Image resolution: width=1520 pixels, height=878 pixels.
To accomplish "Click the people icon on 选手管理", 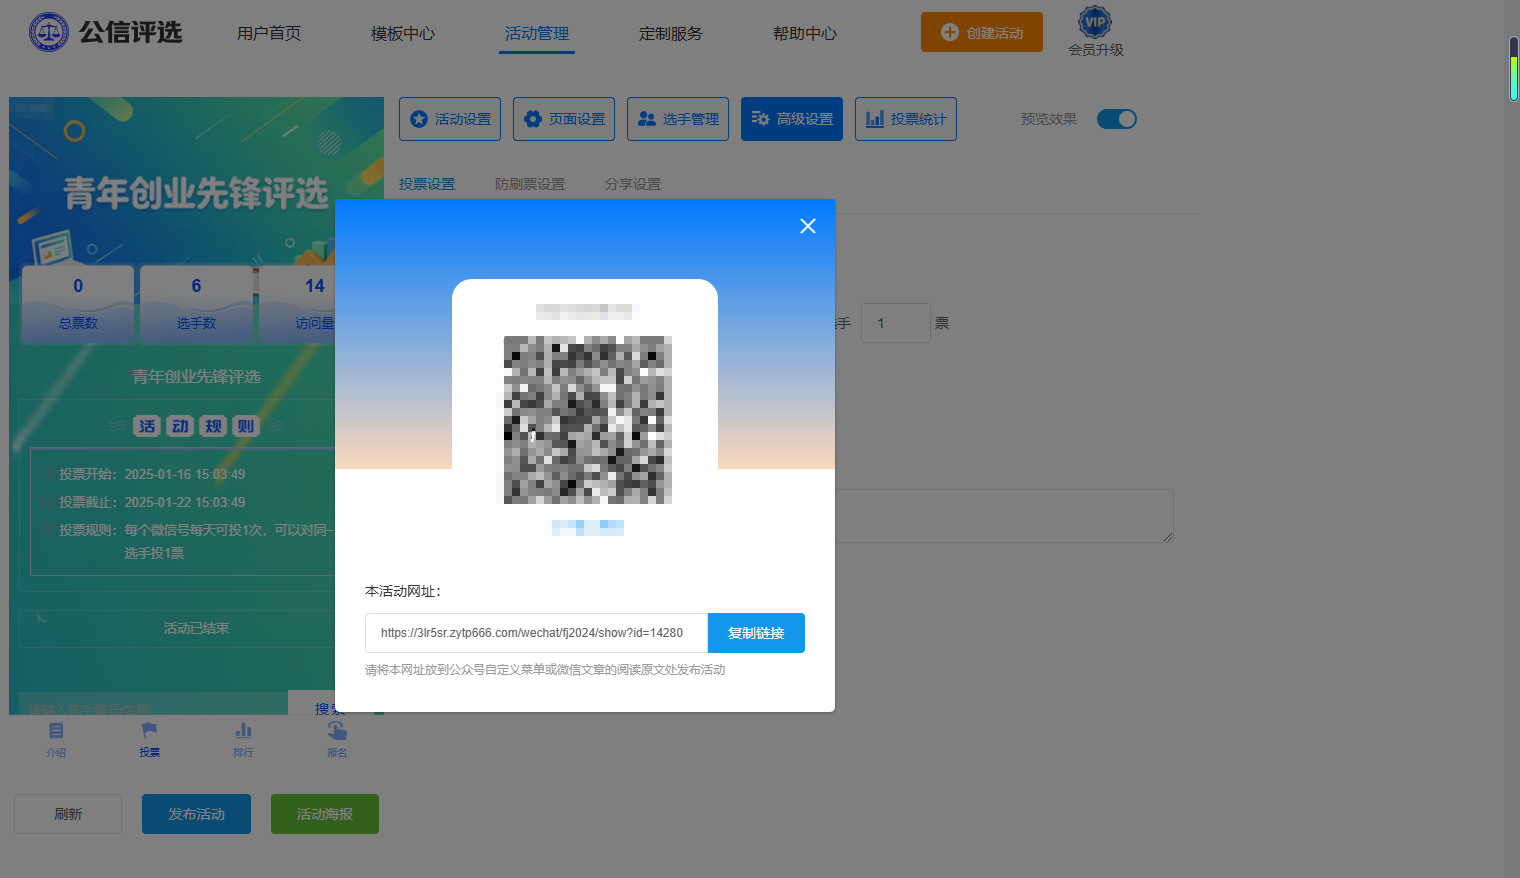I will tap(647, 119).
